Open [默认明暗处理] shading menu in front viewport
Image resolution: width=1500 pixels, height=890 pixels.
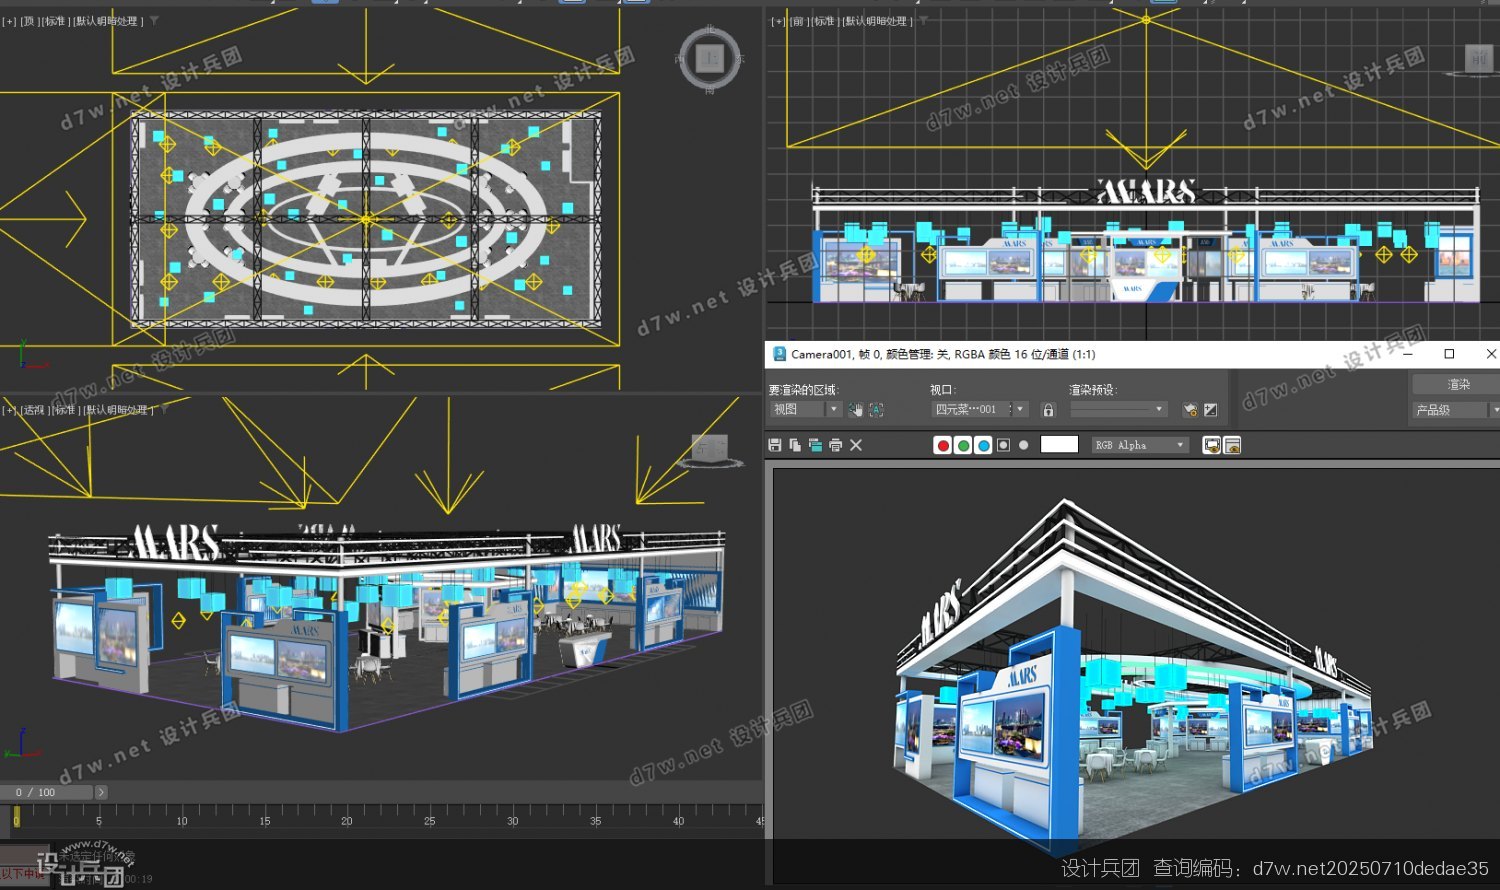(877, 21)
